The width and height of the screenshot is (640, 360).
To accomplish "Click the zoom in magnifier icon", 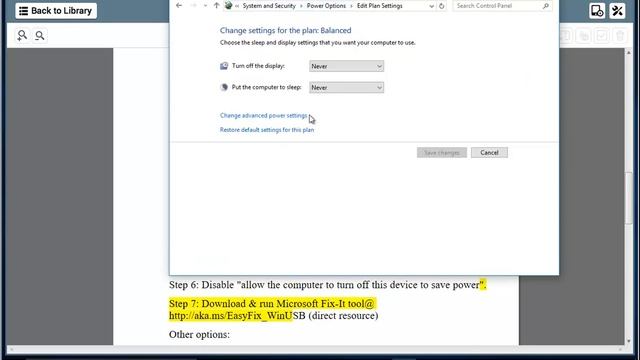I will tap(22, 36).
